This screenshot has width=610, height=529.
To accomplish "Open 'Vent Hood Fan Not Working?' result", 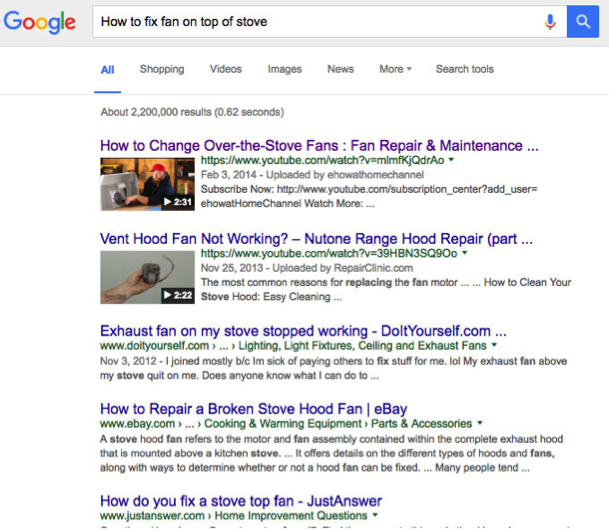I will 316,238.
